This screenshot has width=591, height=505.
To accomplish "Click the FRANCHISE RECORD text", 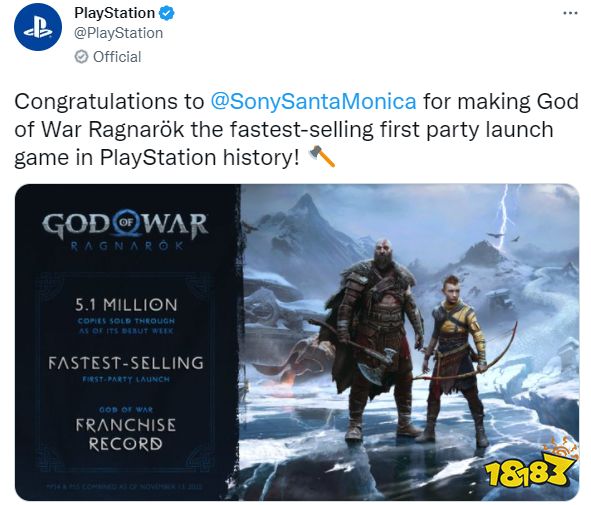I will click(126, 434).
